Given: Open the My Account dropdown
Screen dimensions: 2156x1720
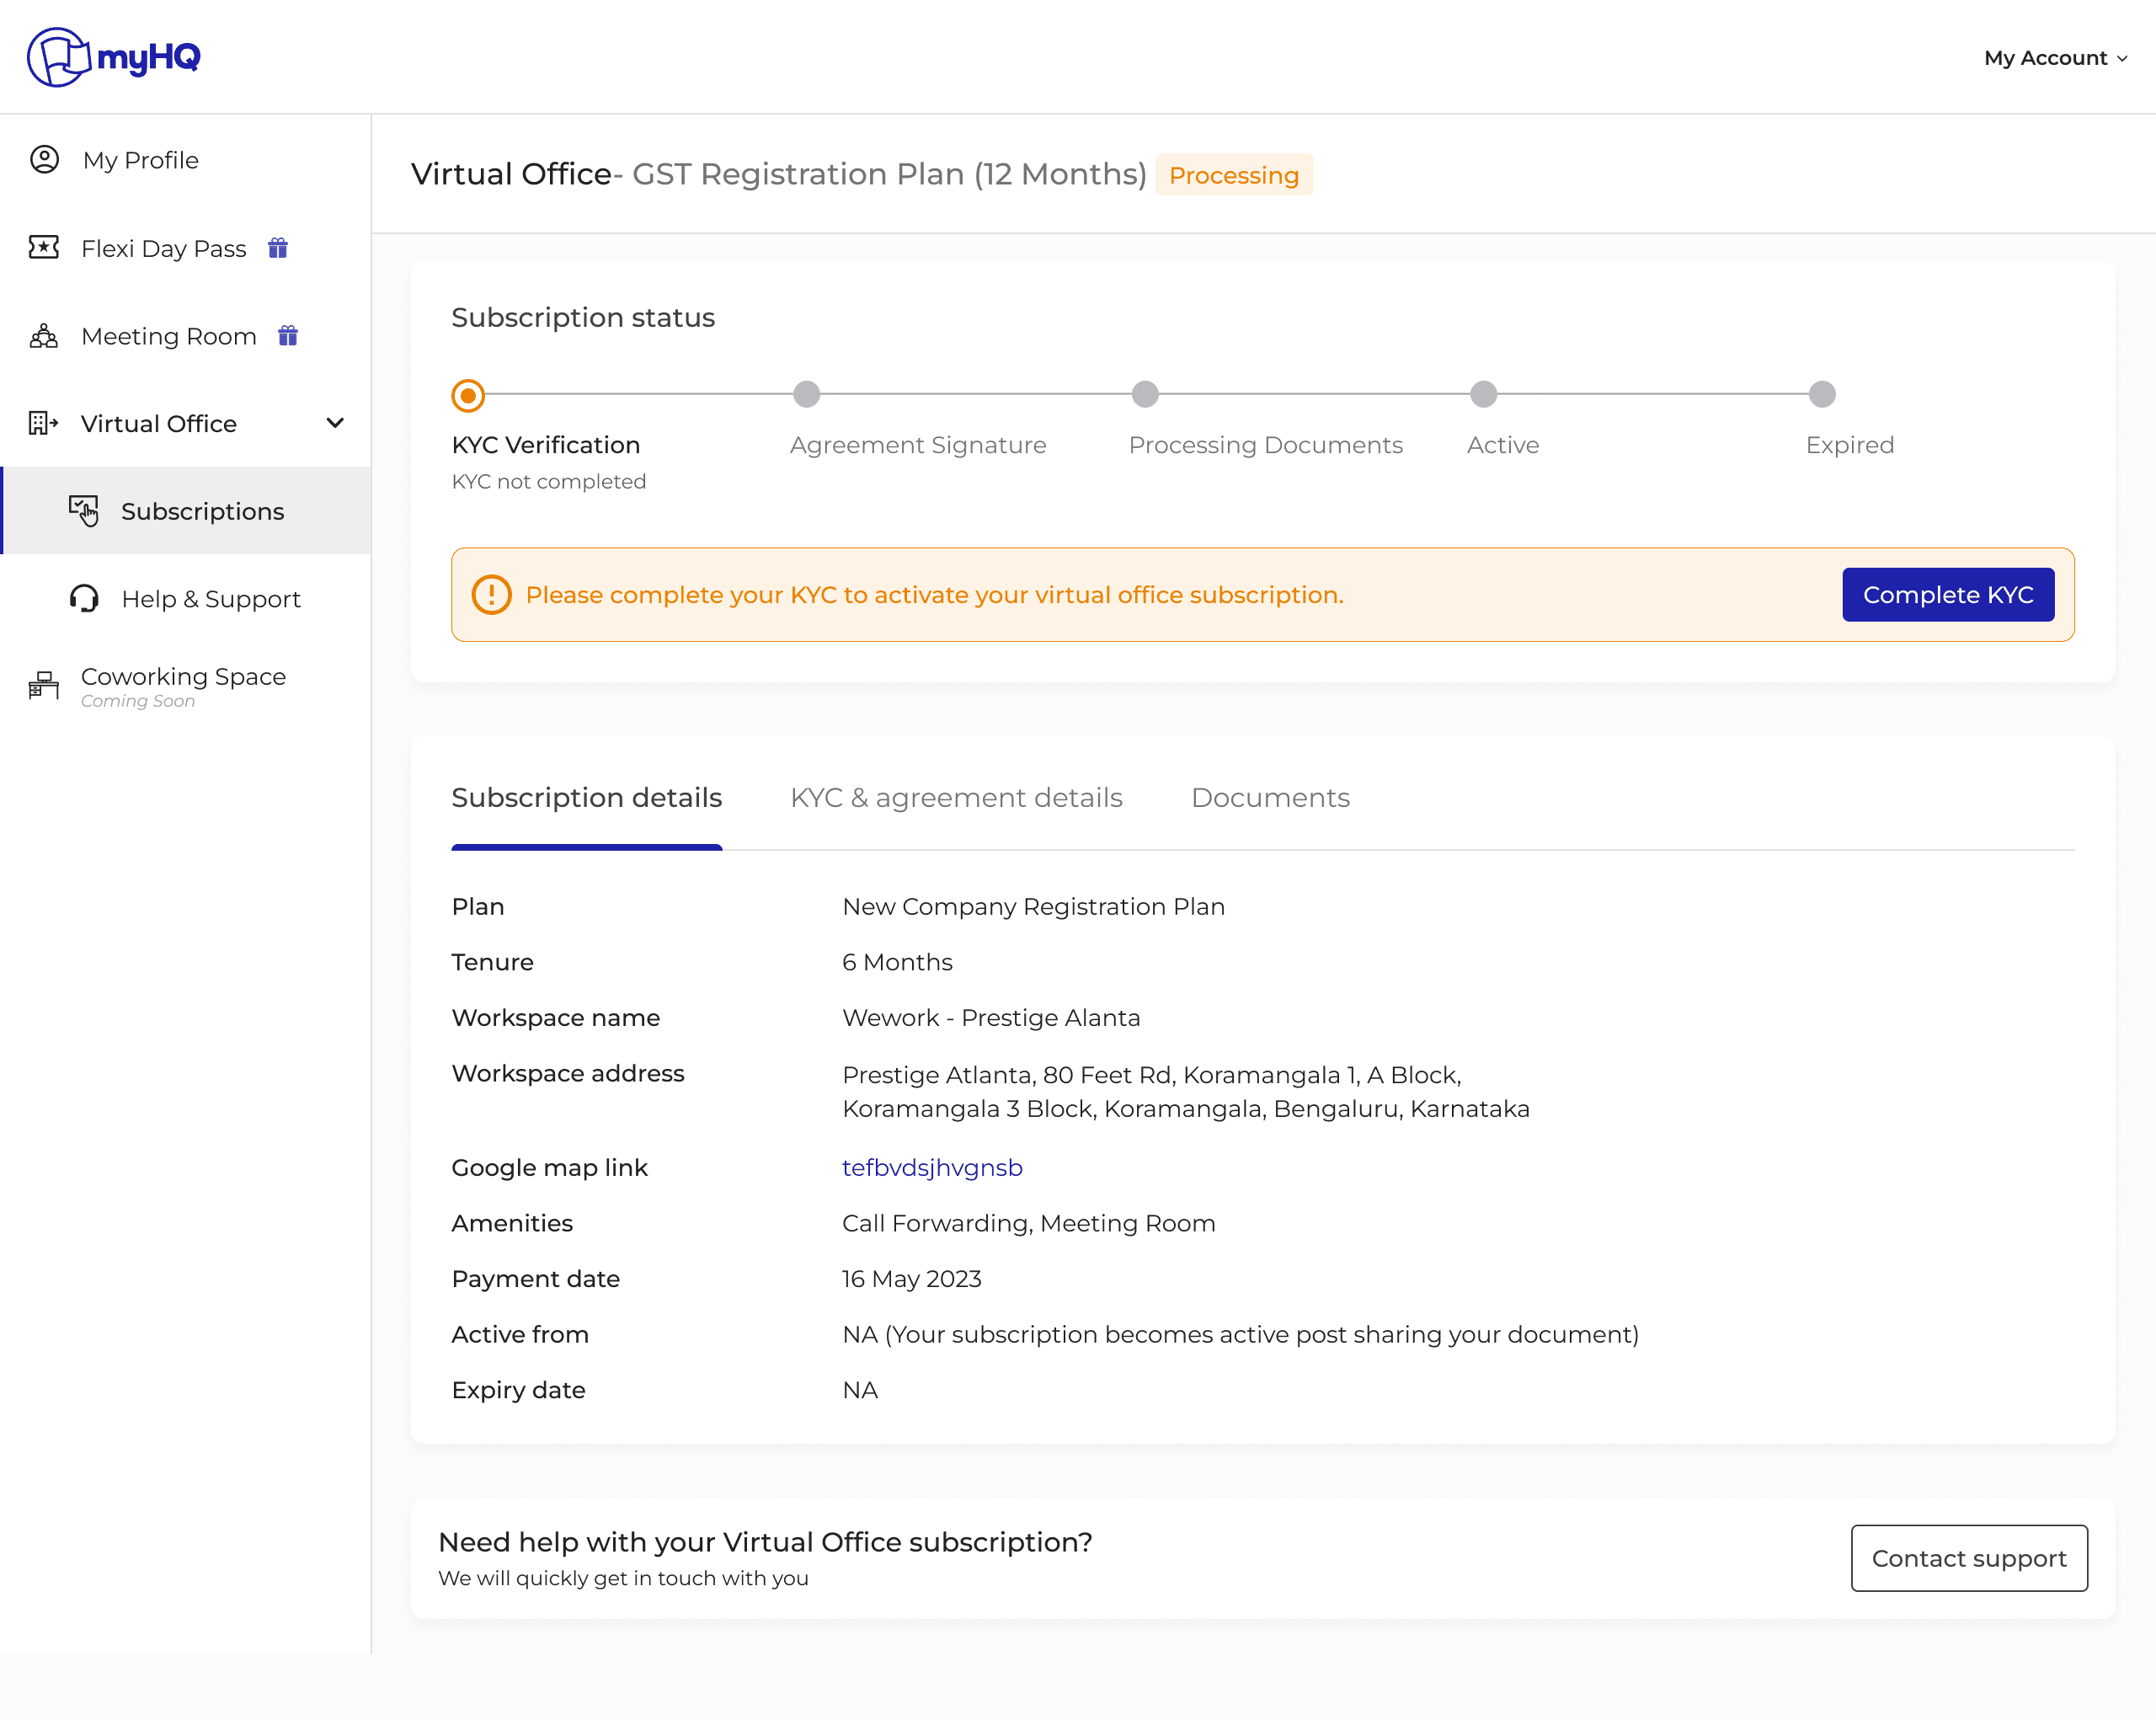Looking at the screenshot, I should point(2054,58).
